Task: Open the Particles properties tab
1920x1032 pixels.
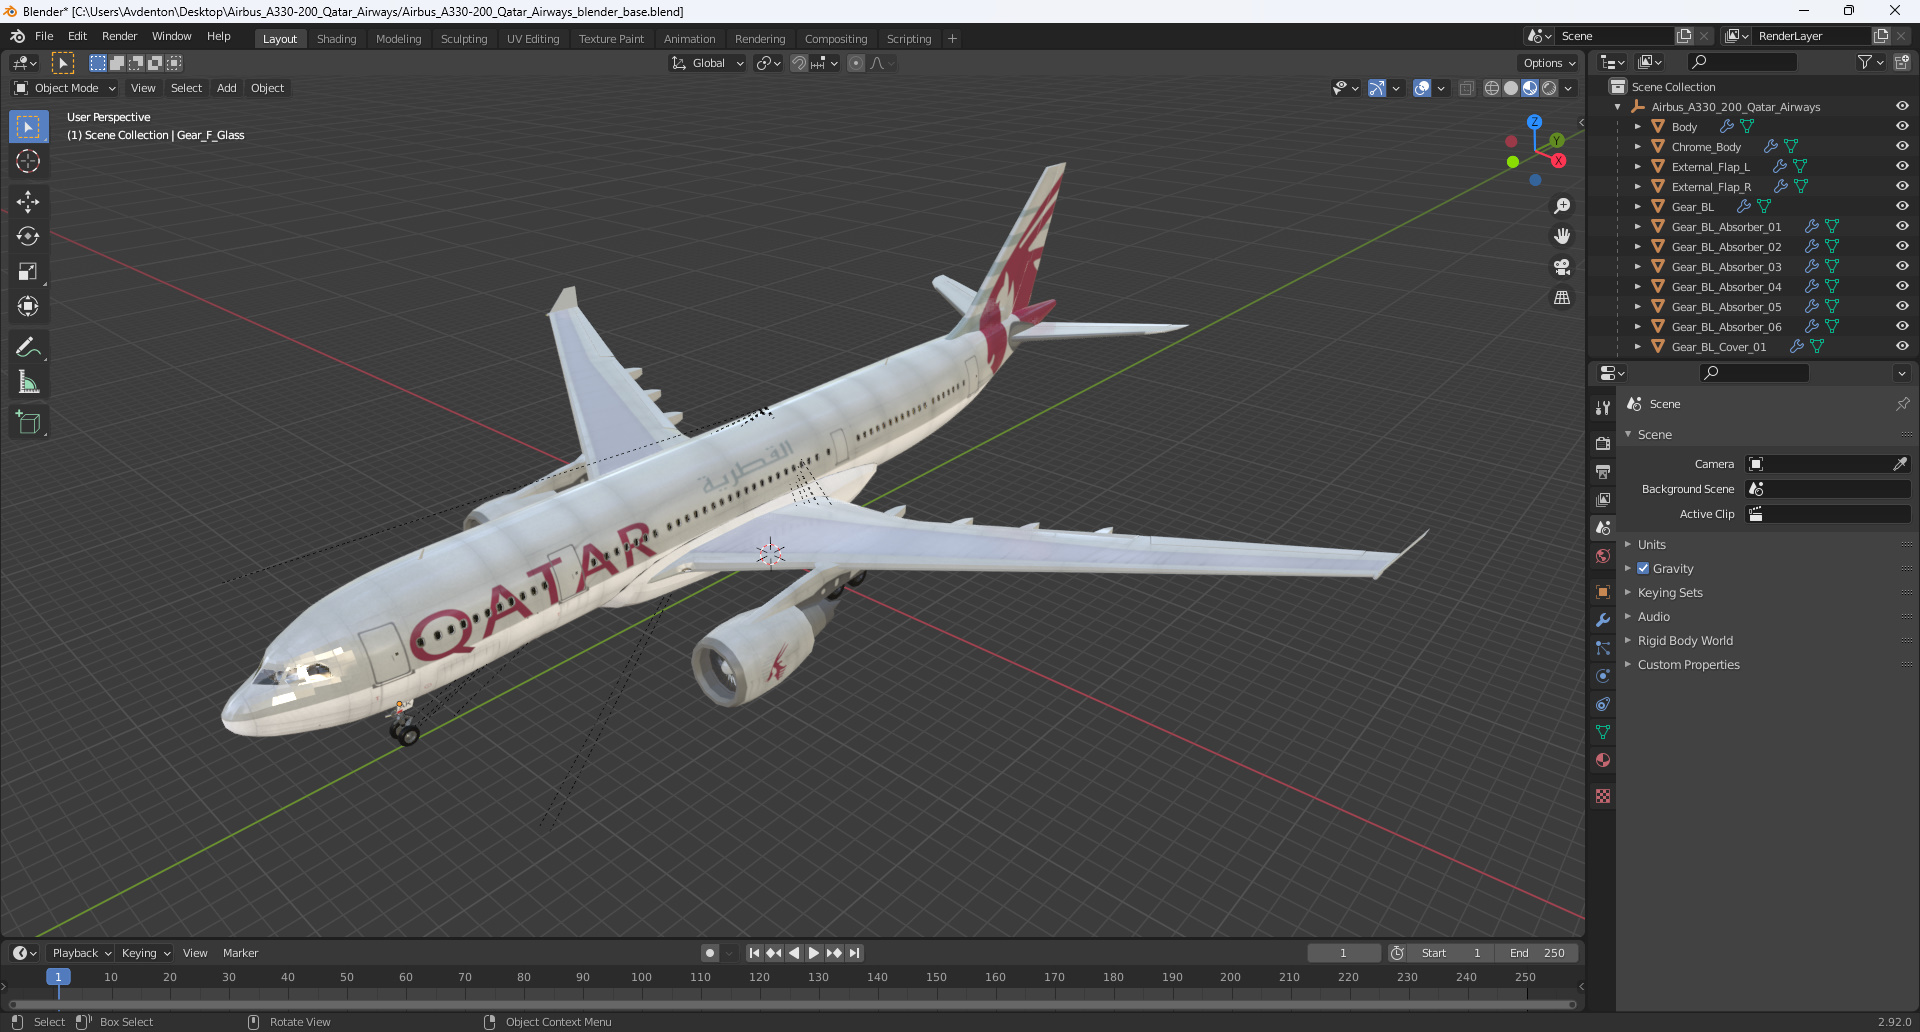Action: coord(1603,648)
